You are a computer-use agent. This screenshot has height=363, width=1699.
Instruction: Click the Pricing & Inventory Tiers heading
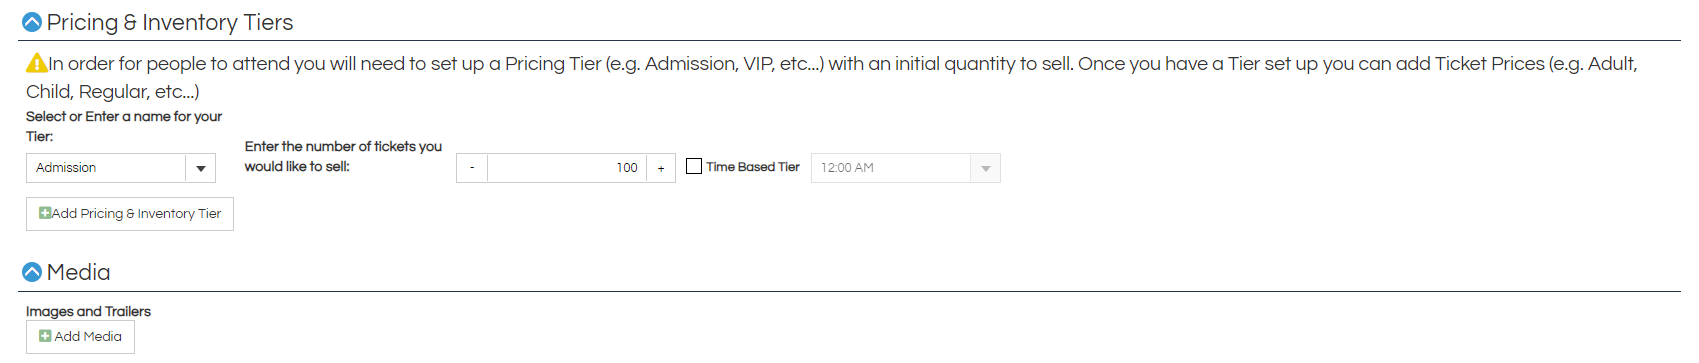pos(170,22)
